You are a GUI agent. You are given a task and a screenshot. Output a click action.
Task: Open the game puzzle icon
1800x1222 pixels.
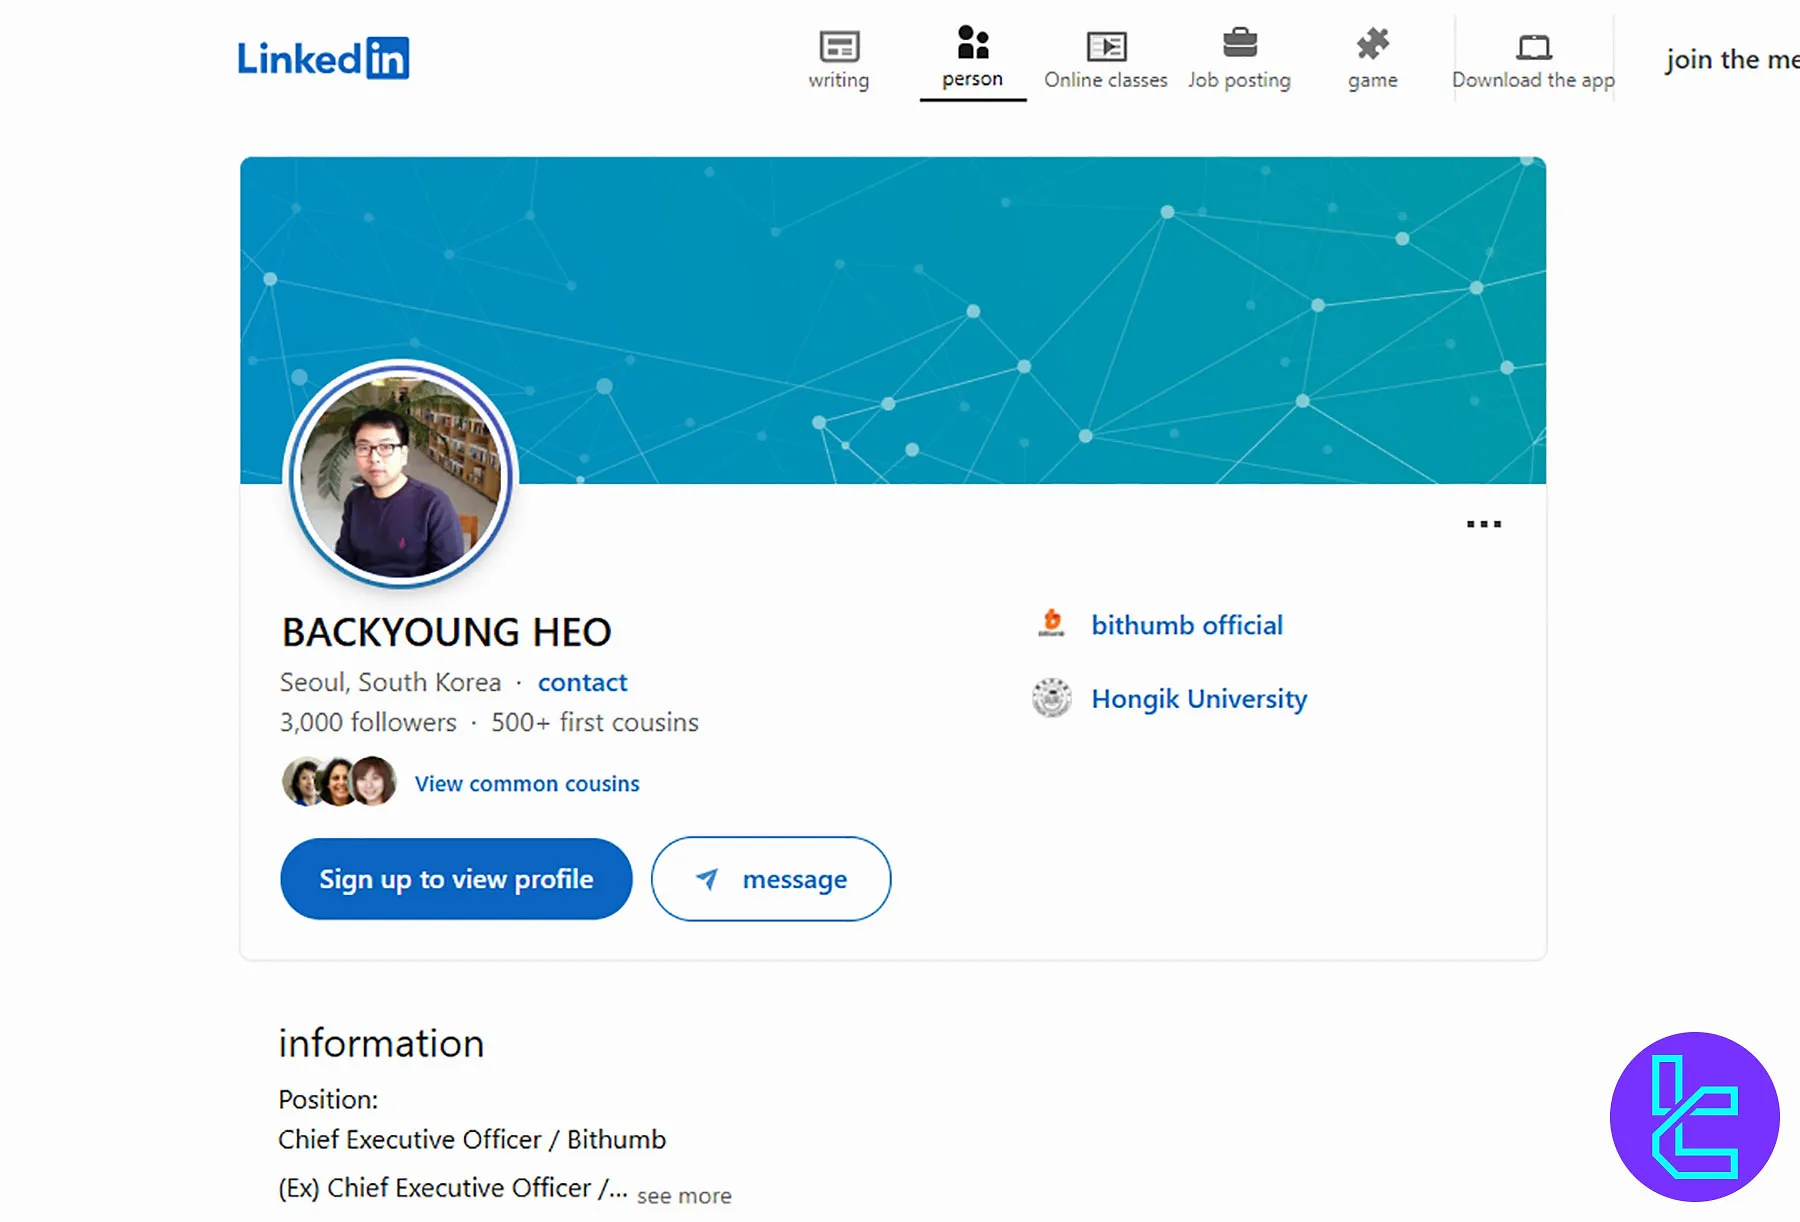(1373, 44)
